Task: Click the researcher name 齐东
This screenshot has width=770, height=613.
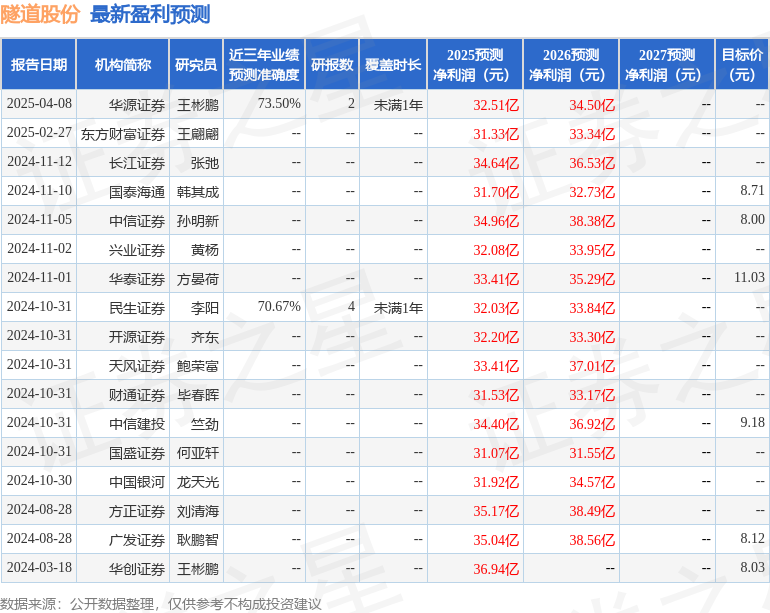Action: coord(205,336)
